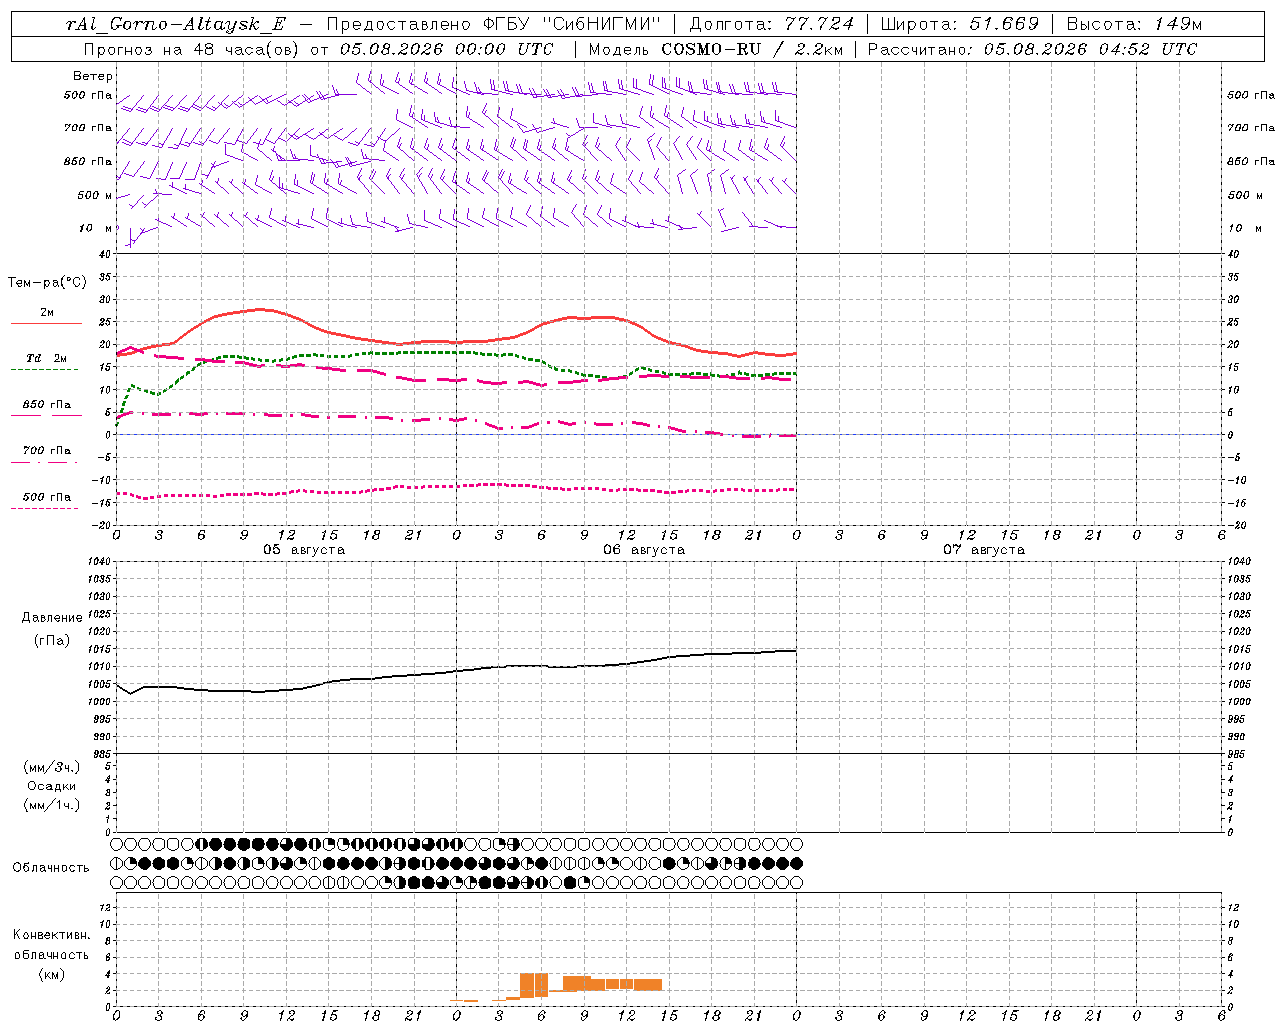Select the Рассчитано 04:52 UTC timestamp
The image size is (1280, 1024).
tap(1032, 49)
